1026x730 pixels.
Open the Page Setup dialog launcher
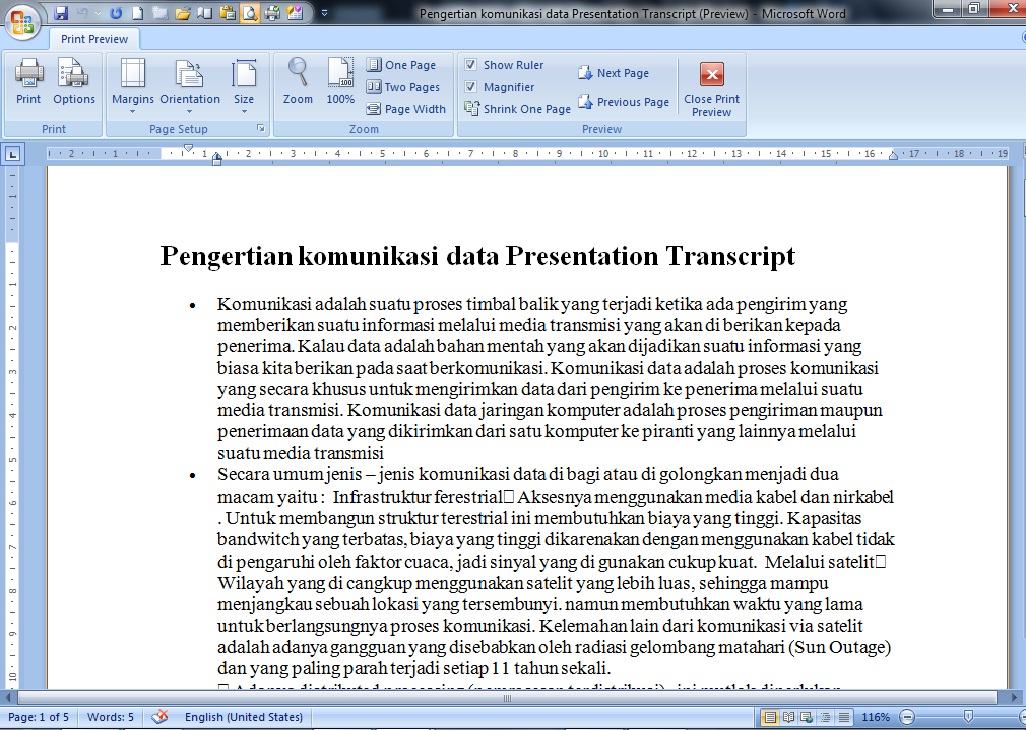click(x=262, y=128)
